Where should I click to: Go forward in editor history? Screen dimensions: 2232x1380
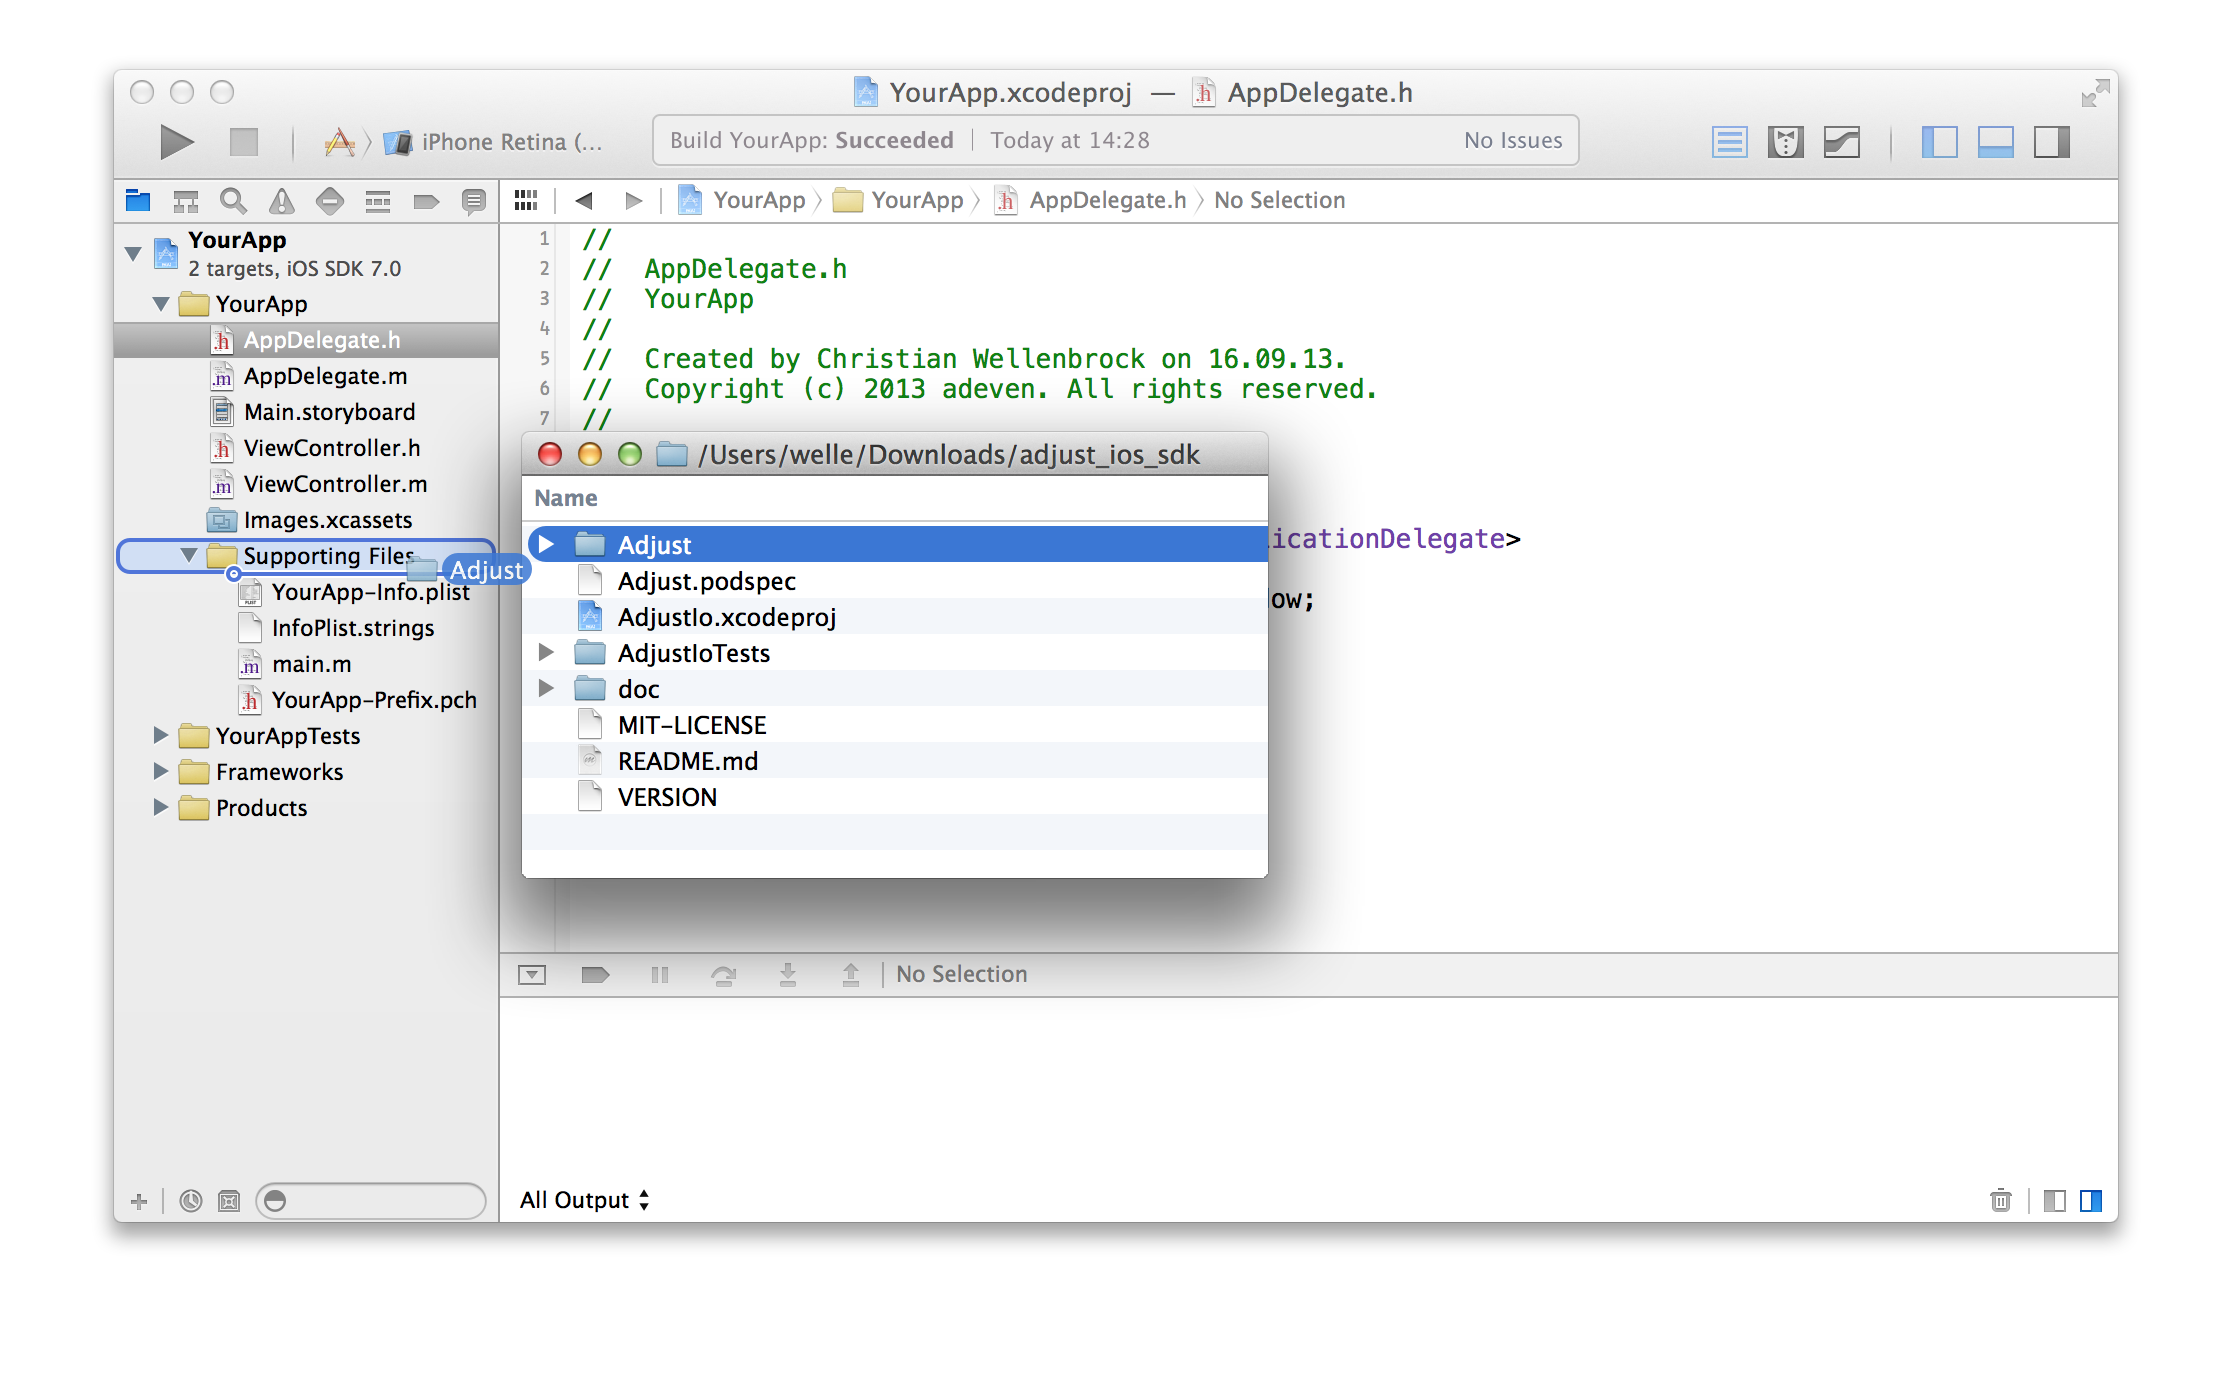click(x=633, y=200)
